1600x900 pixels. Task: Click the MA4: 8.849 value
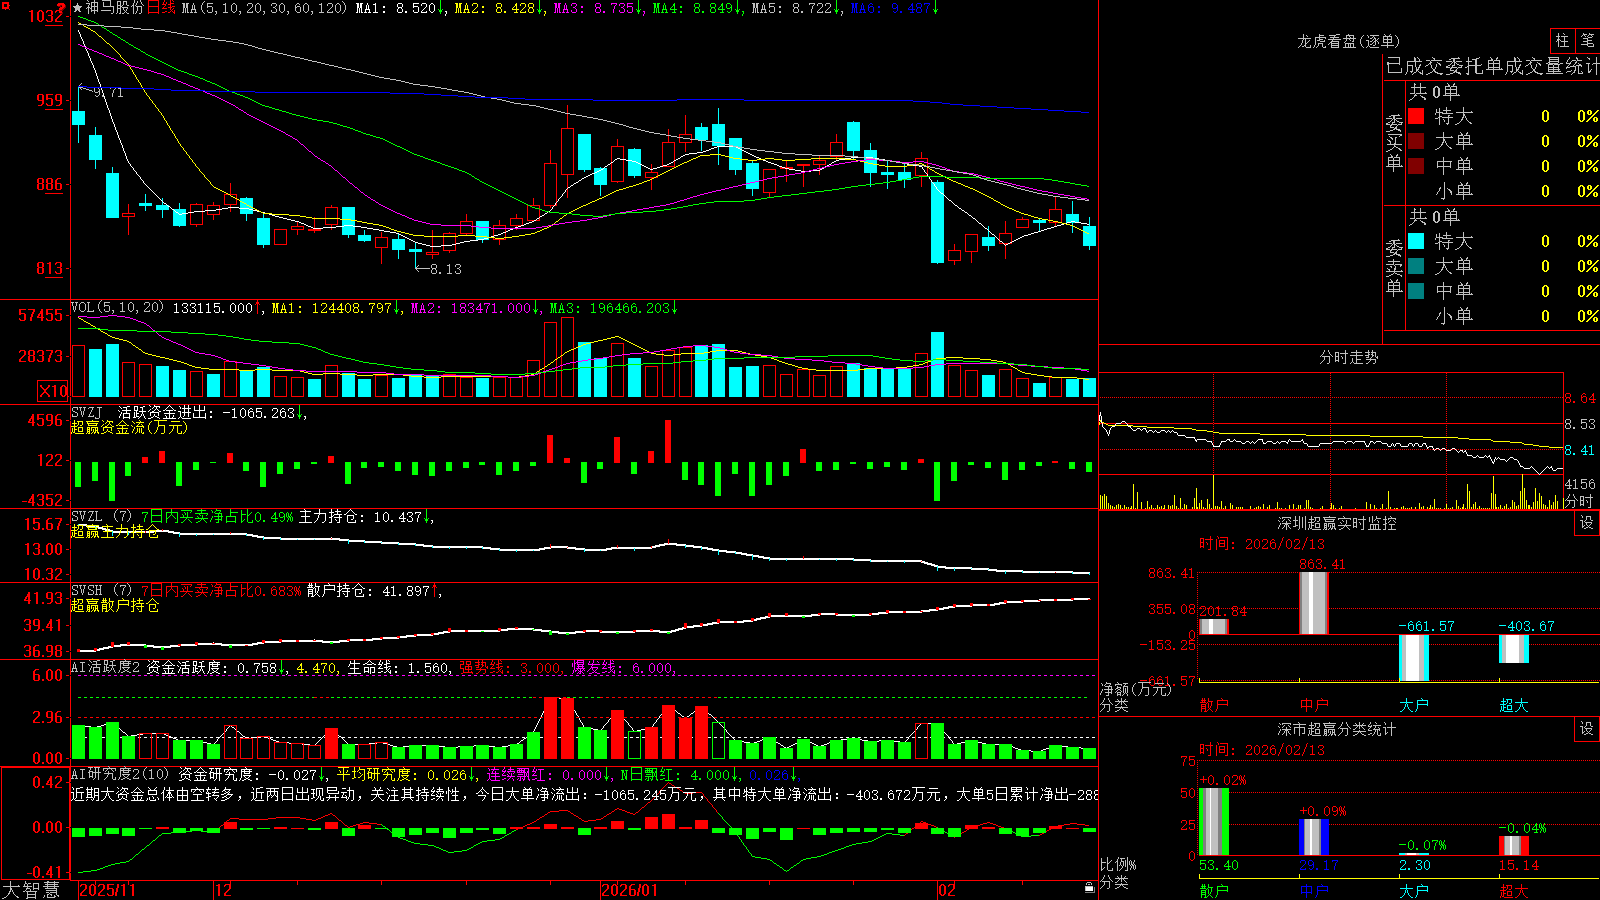[x=697, y=8]
